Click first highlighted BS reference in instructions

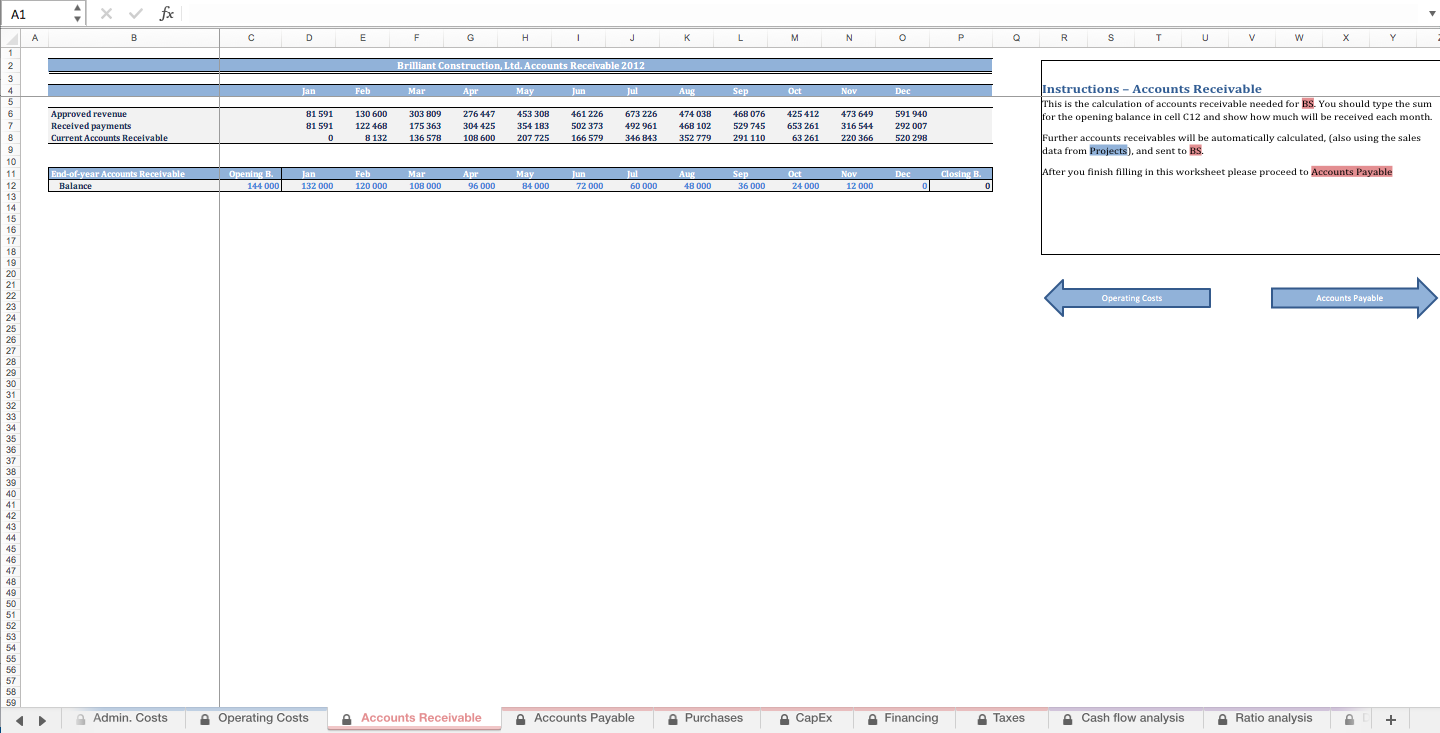pos(1308,104)
